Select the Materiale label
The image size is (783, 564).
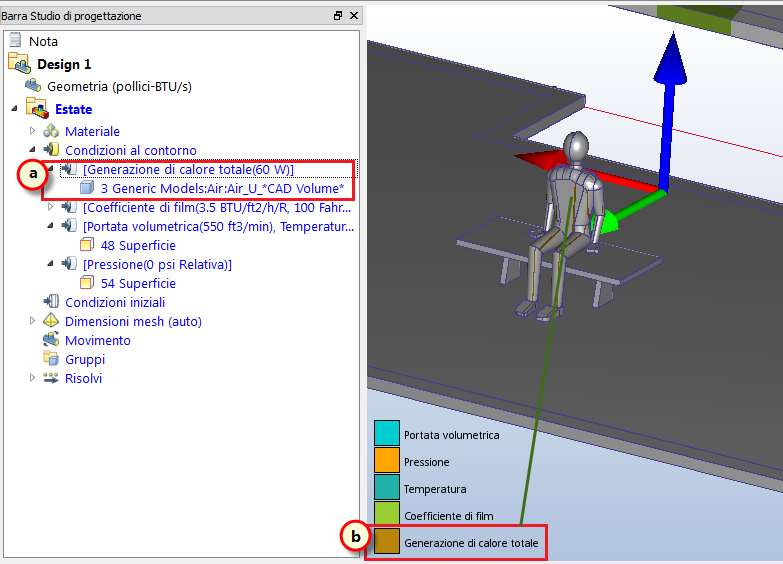click(92, 131)
